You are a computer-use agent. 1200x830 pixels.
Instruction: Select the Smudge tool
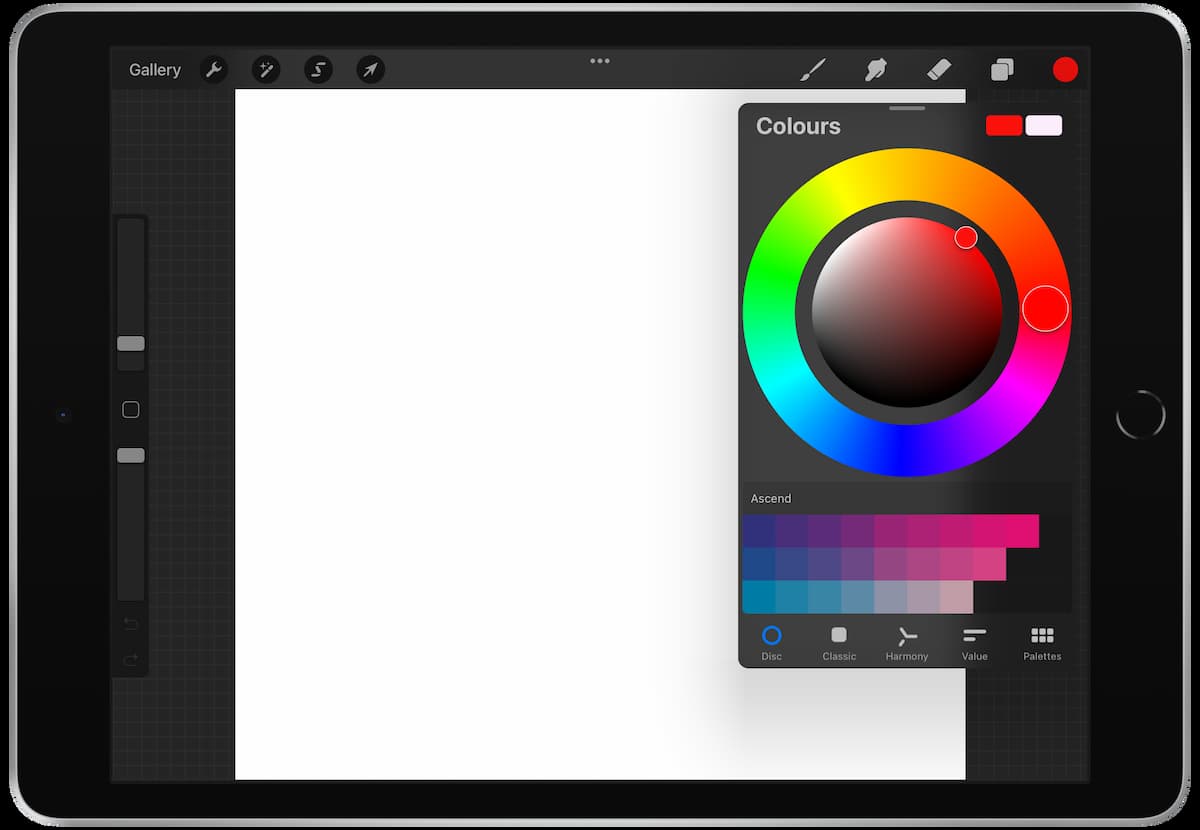(875, 69)
